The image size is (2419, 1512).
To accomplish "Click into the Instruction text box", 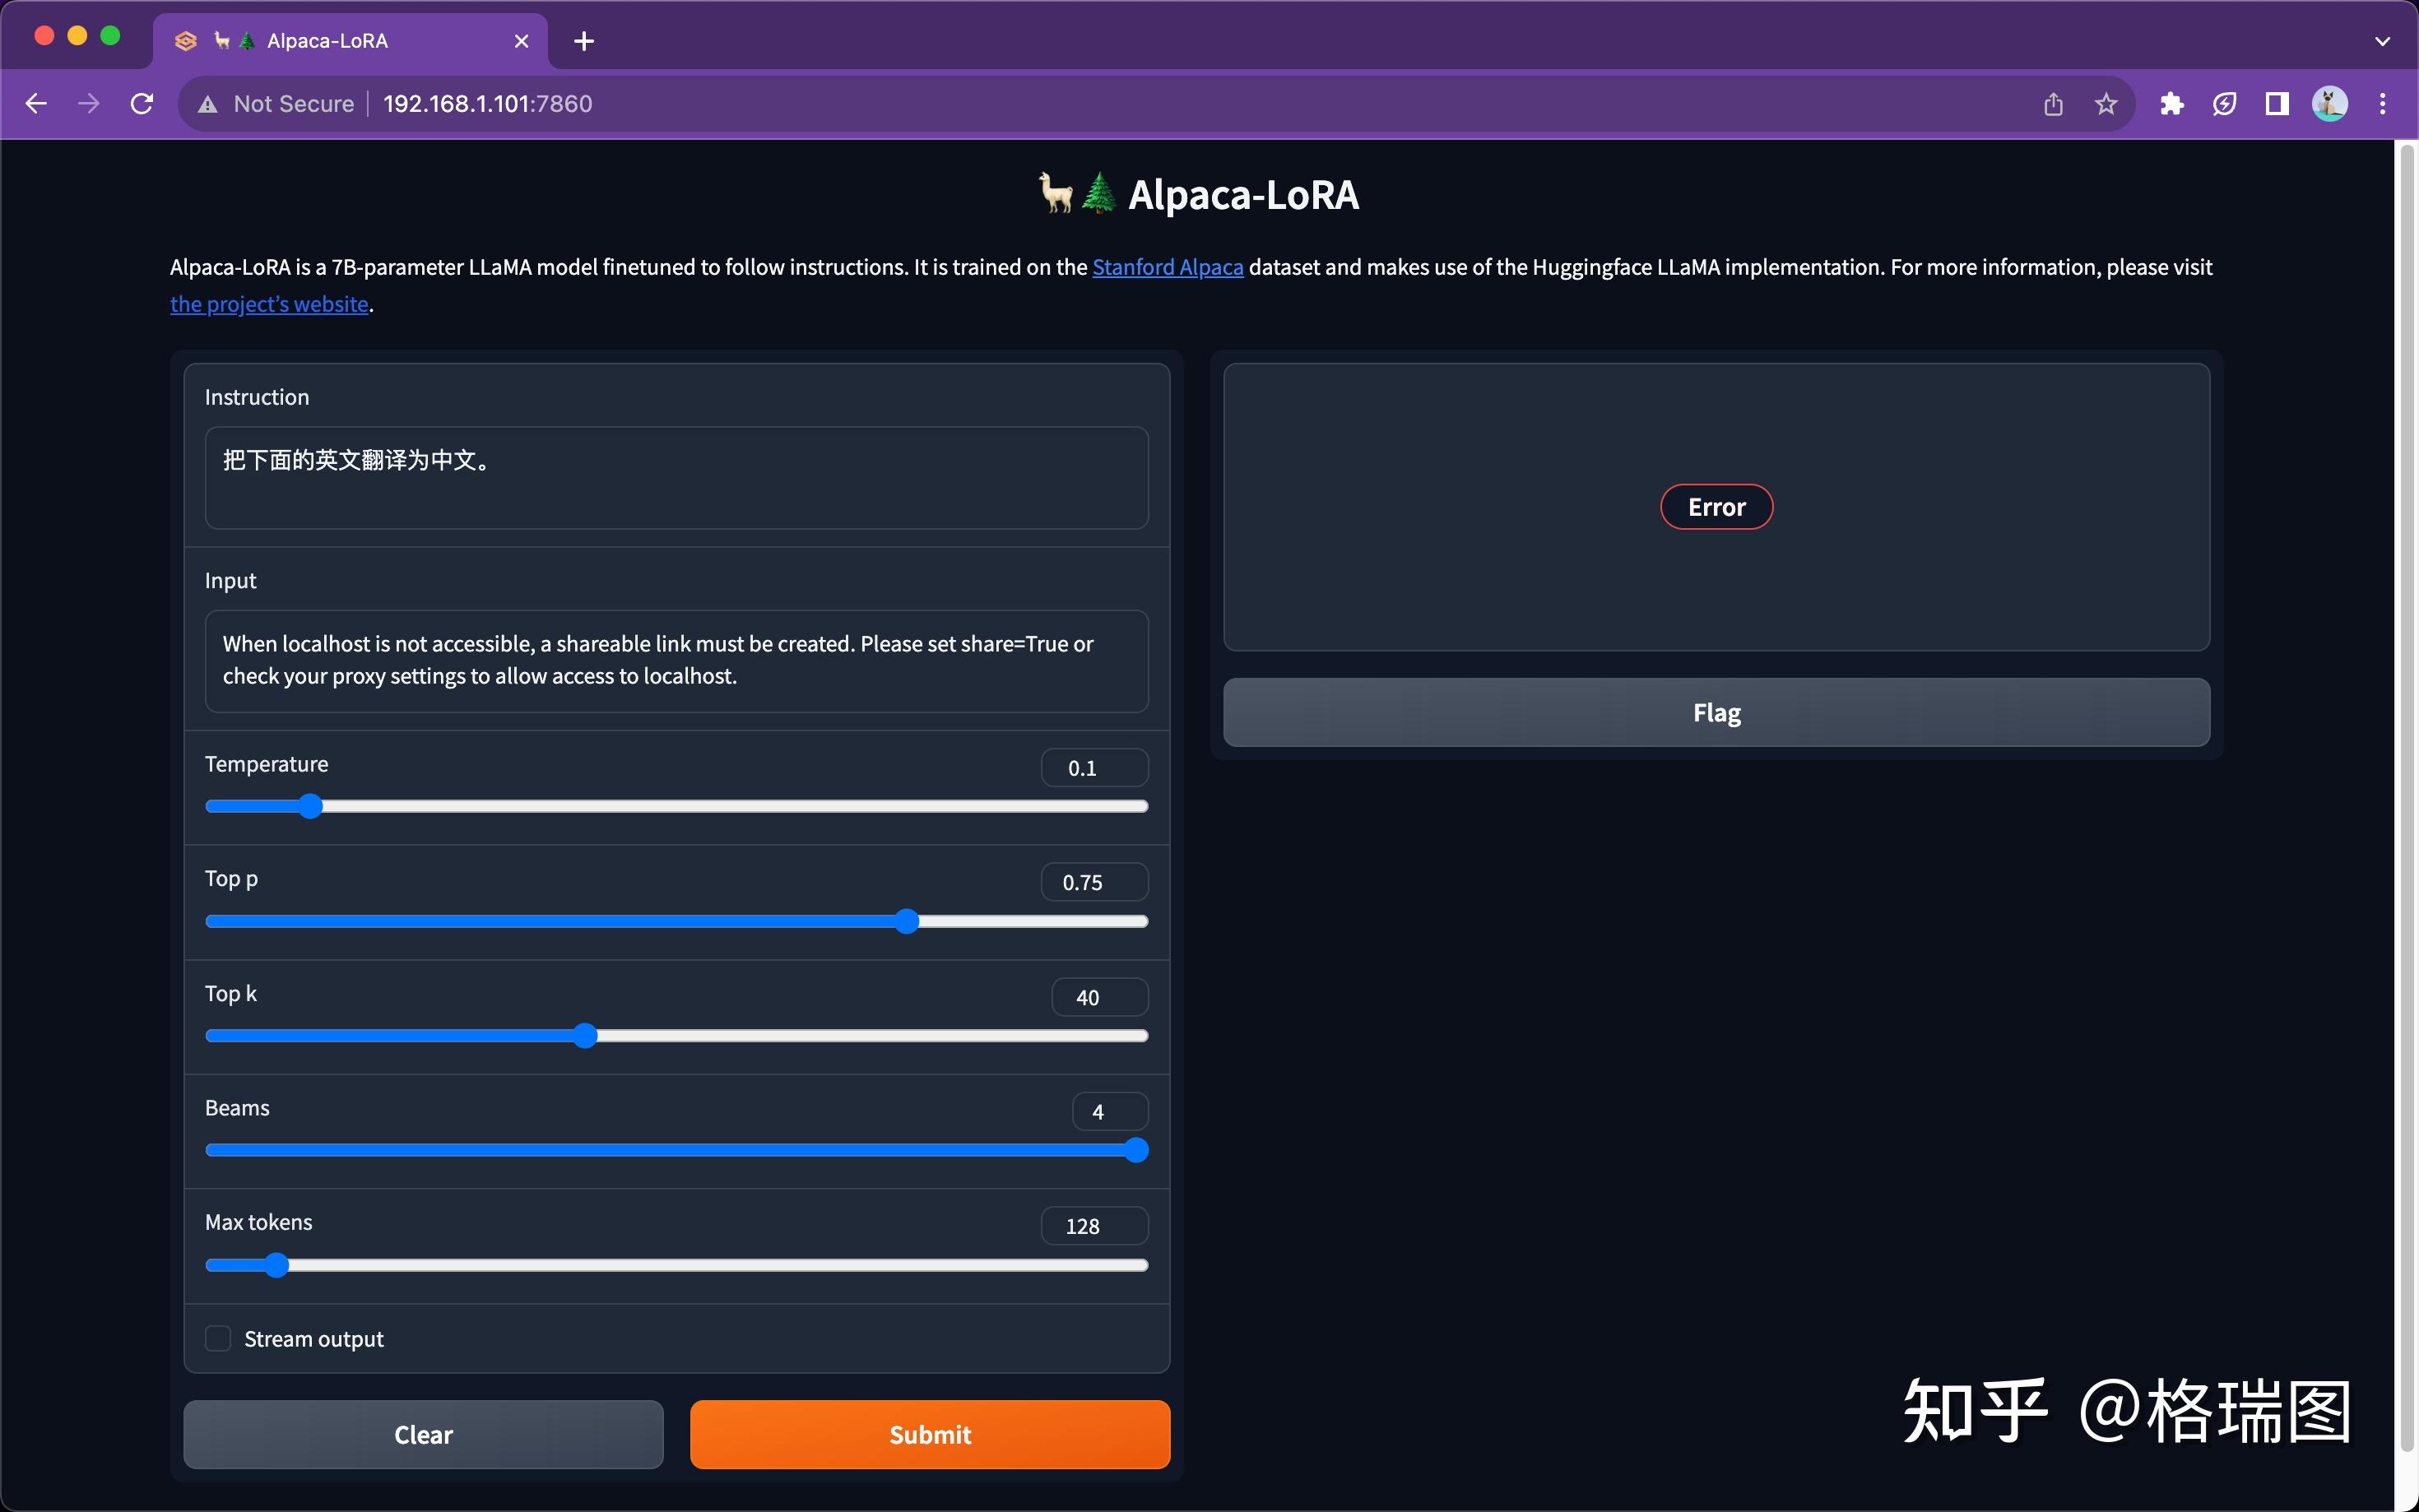I will (676, 478).
